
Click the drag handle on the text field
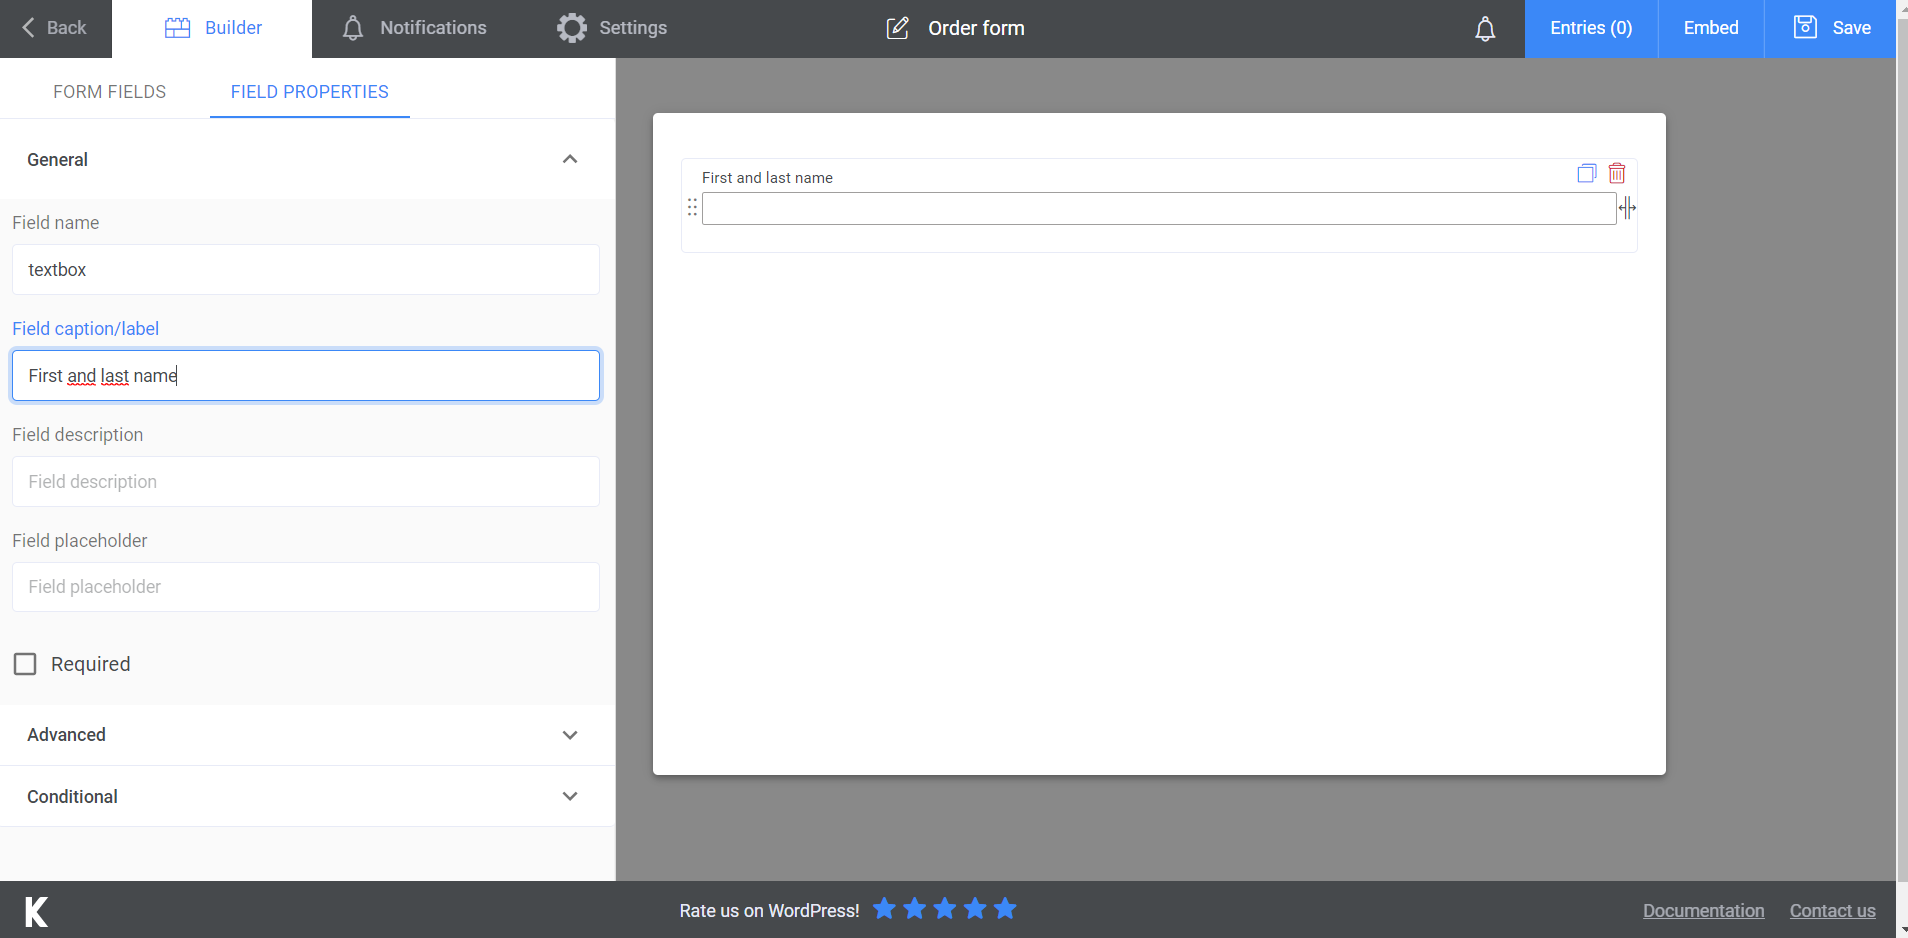tap(693, 207)
